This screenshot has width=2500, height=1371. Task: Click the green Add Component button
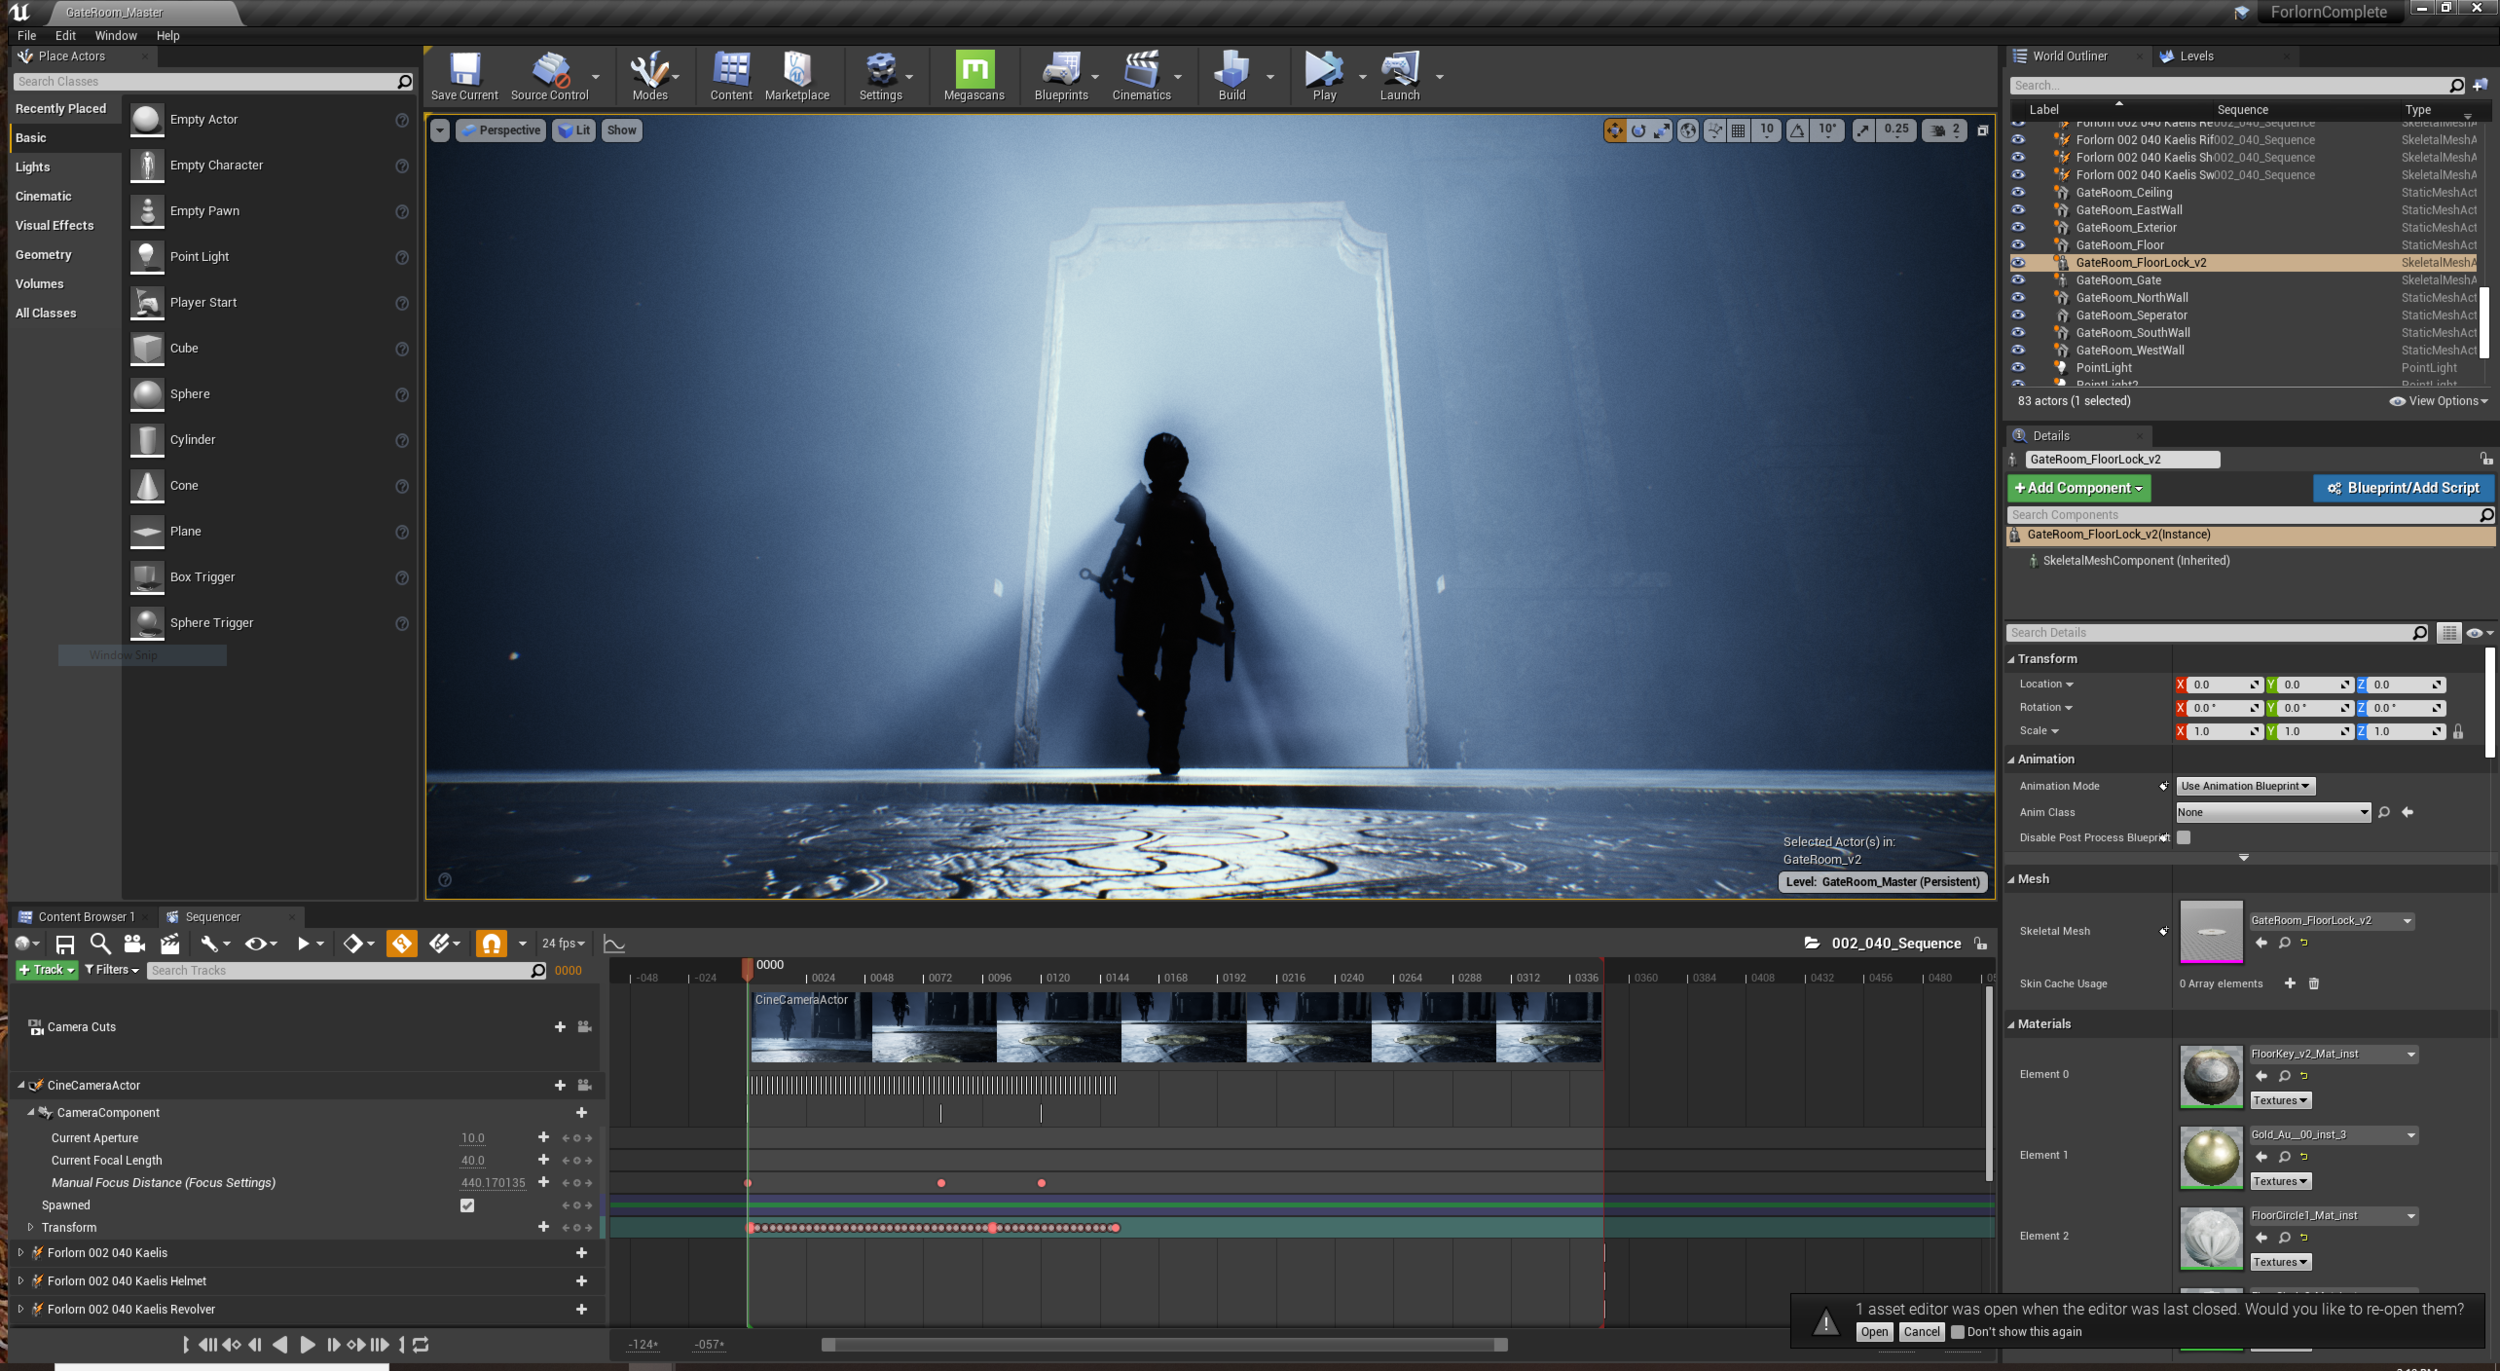pyautogui.click(x=2078, y=488)
